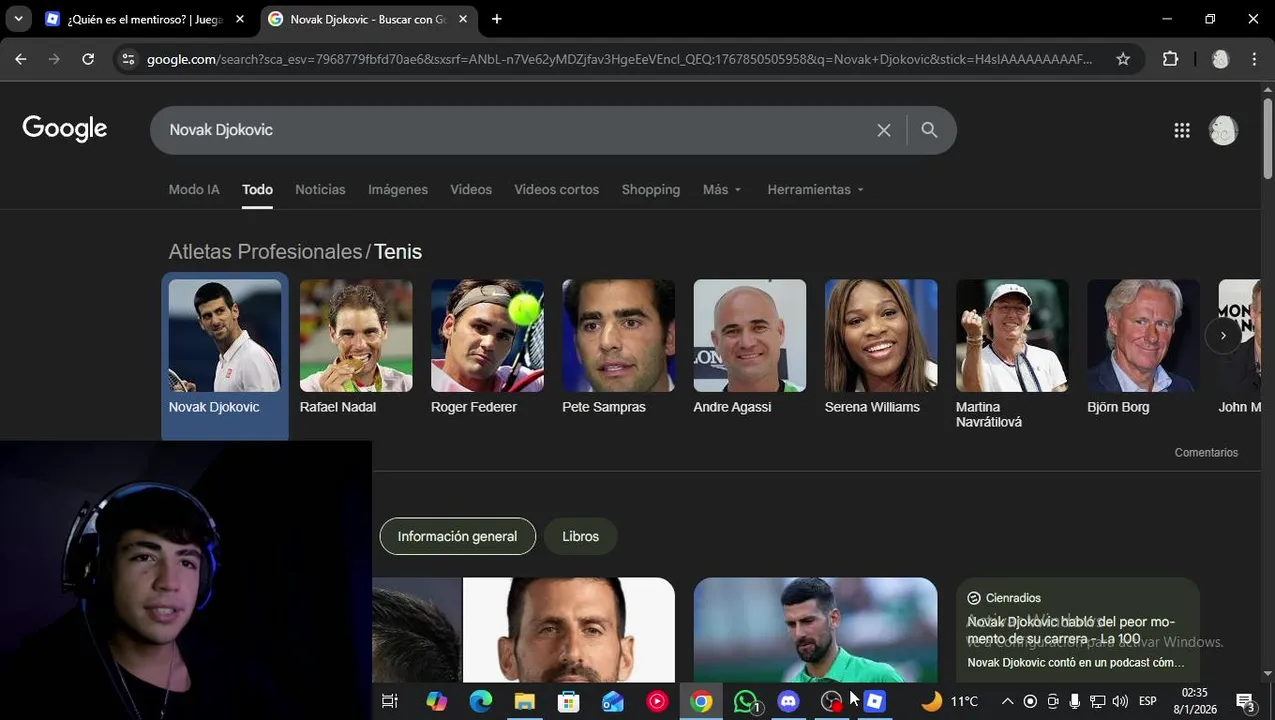Open the Shopping tab
Viewport: 1275px width, 720px height.
point(651,189)
